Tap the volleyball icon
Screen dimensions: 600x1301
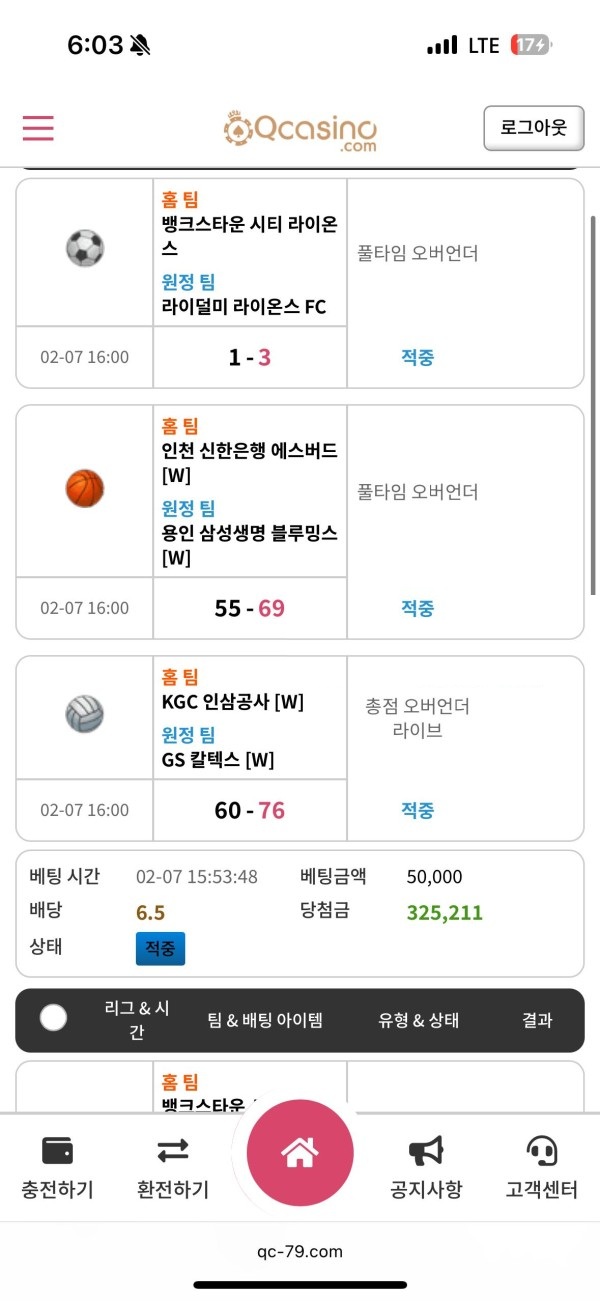85,715
